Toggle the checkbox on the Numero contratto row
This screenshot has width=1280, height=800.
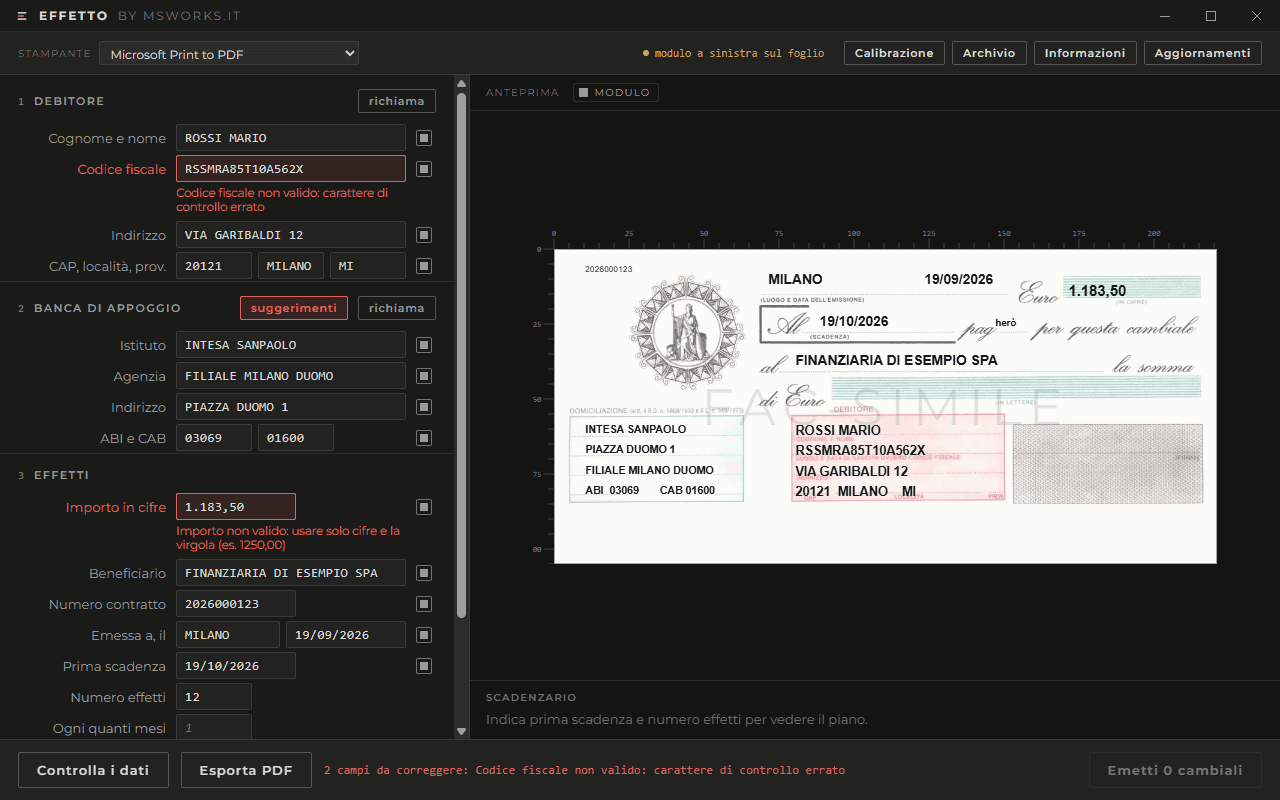pyautogui.click(x=424, y=604)
